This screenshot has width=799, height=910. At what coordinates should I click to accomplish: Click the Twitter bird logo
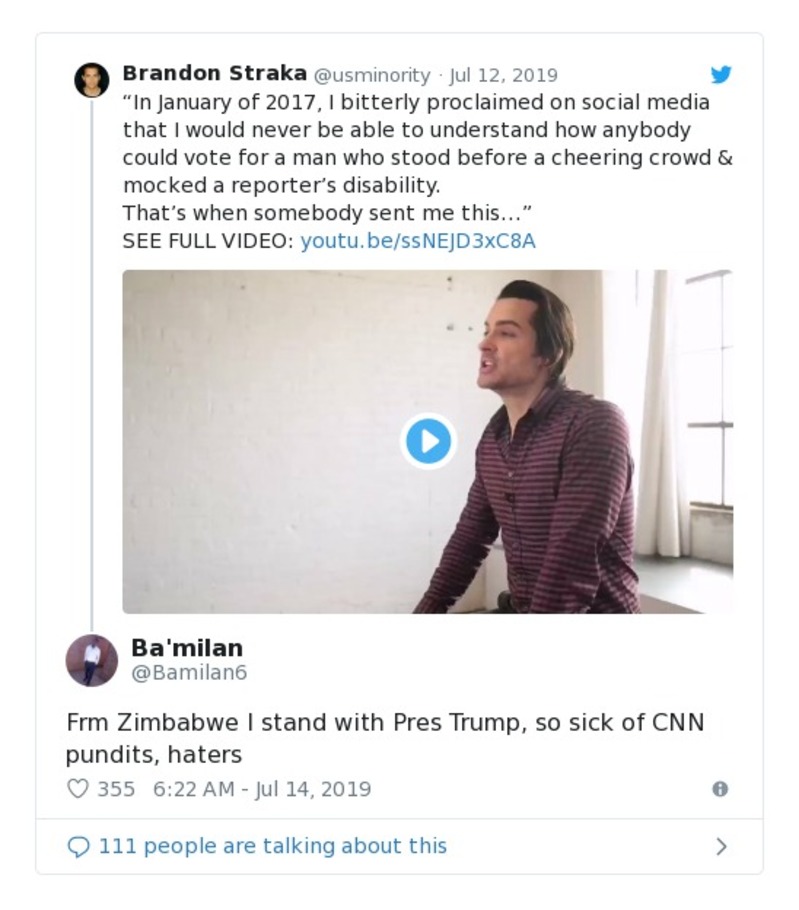720,74
